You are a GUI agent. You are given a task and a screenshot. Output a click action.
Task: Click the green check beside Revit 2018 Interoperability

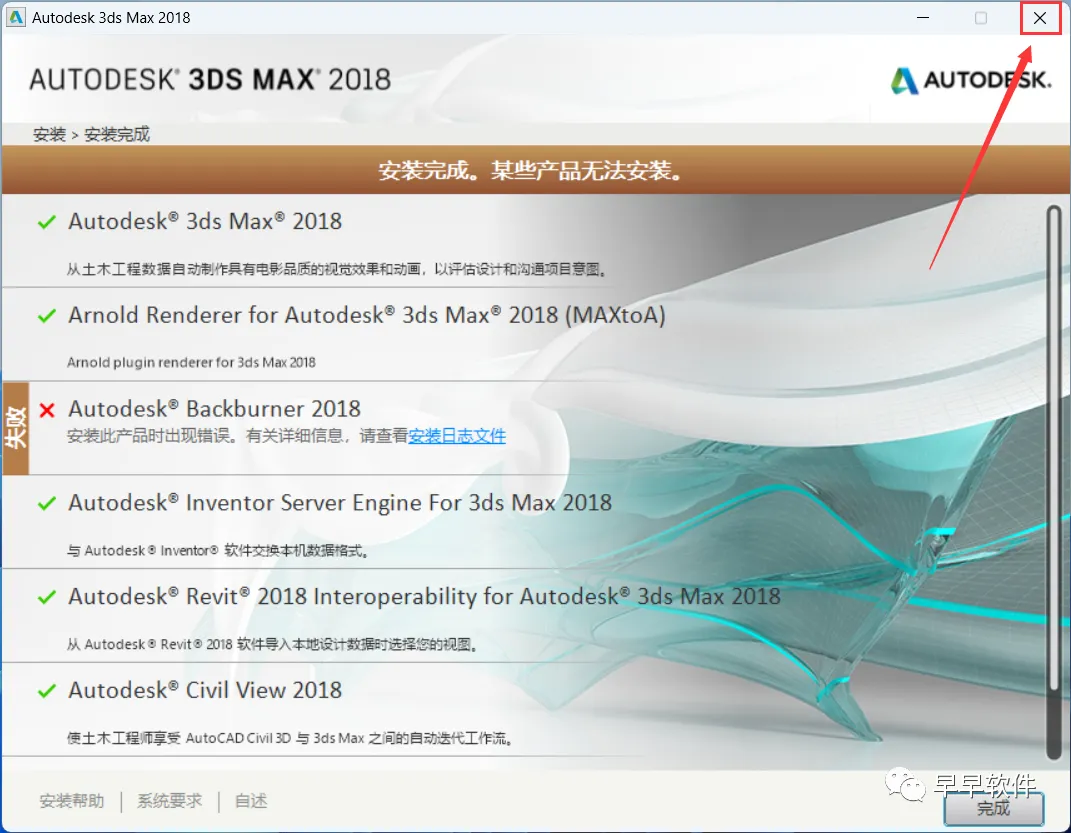point(46,597)
